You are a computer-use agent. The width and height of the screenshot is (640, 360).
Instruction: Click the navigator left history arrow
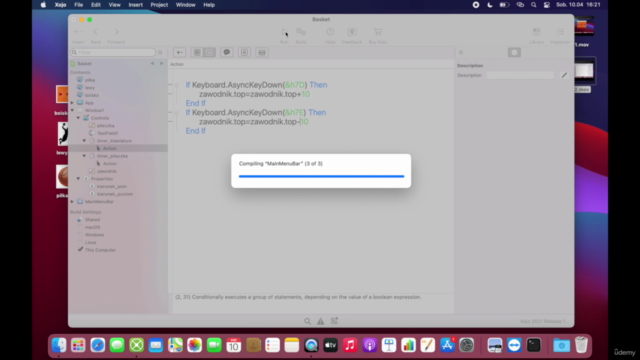click(x=152, y=64)
